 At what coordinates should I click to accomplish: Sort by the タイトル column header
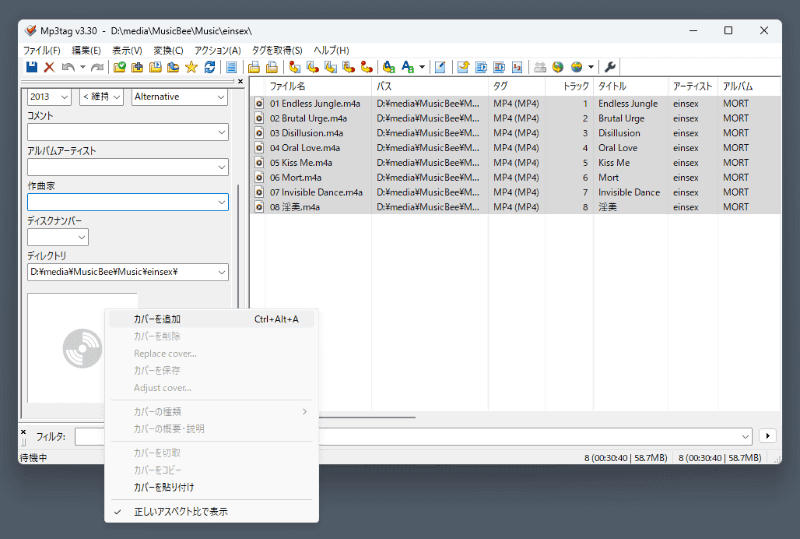[x=631, y=86]
